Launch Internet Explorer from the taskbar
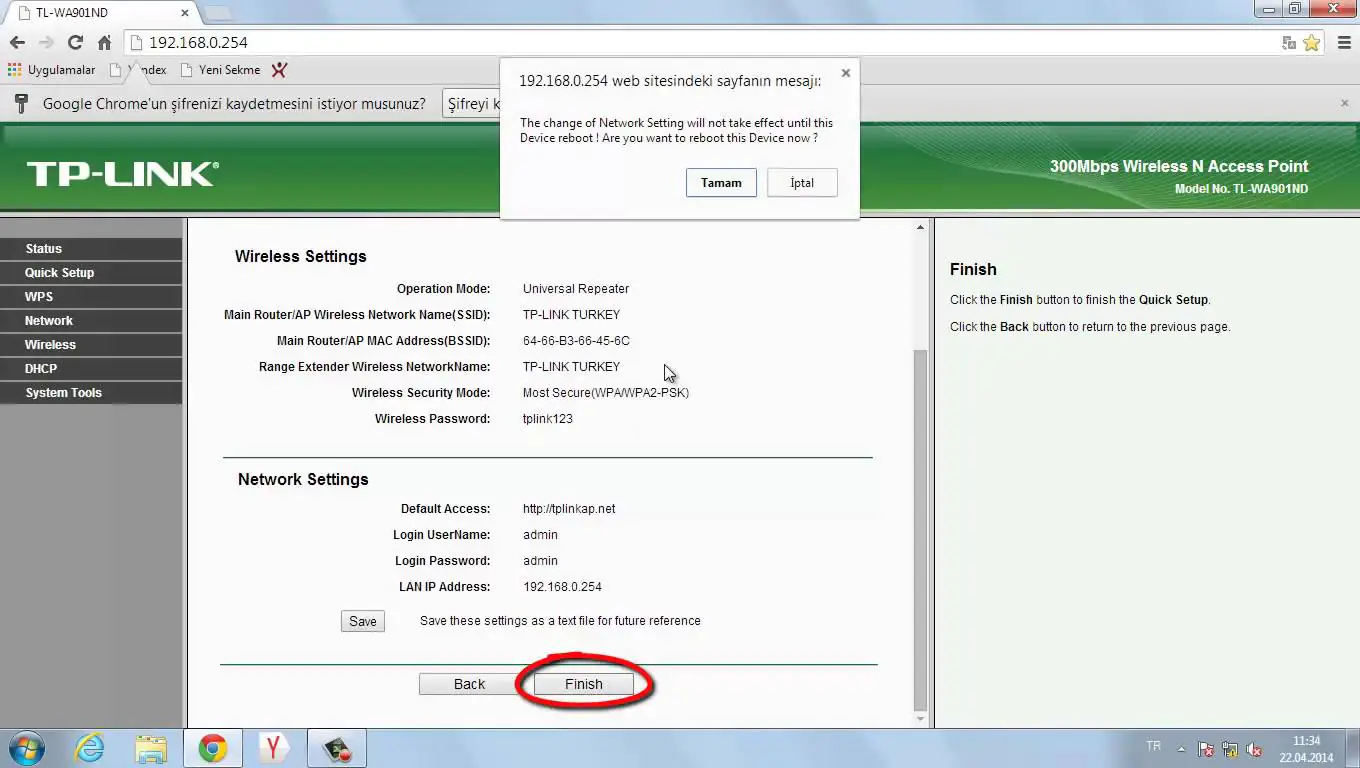1360x768 pixels. pyautogui.click(x=89, y=747)
